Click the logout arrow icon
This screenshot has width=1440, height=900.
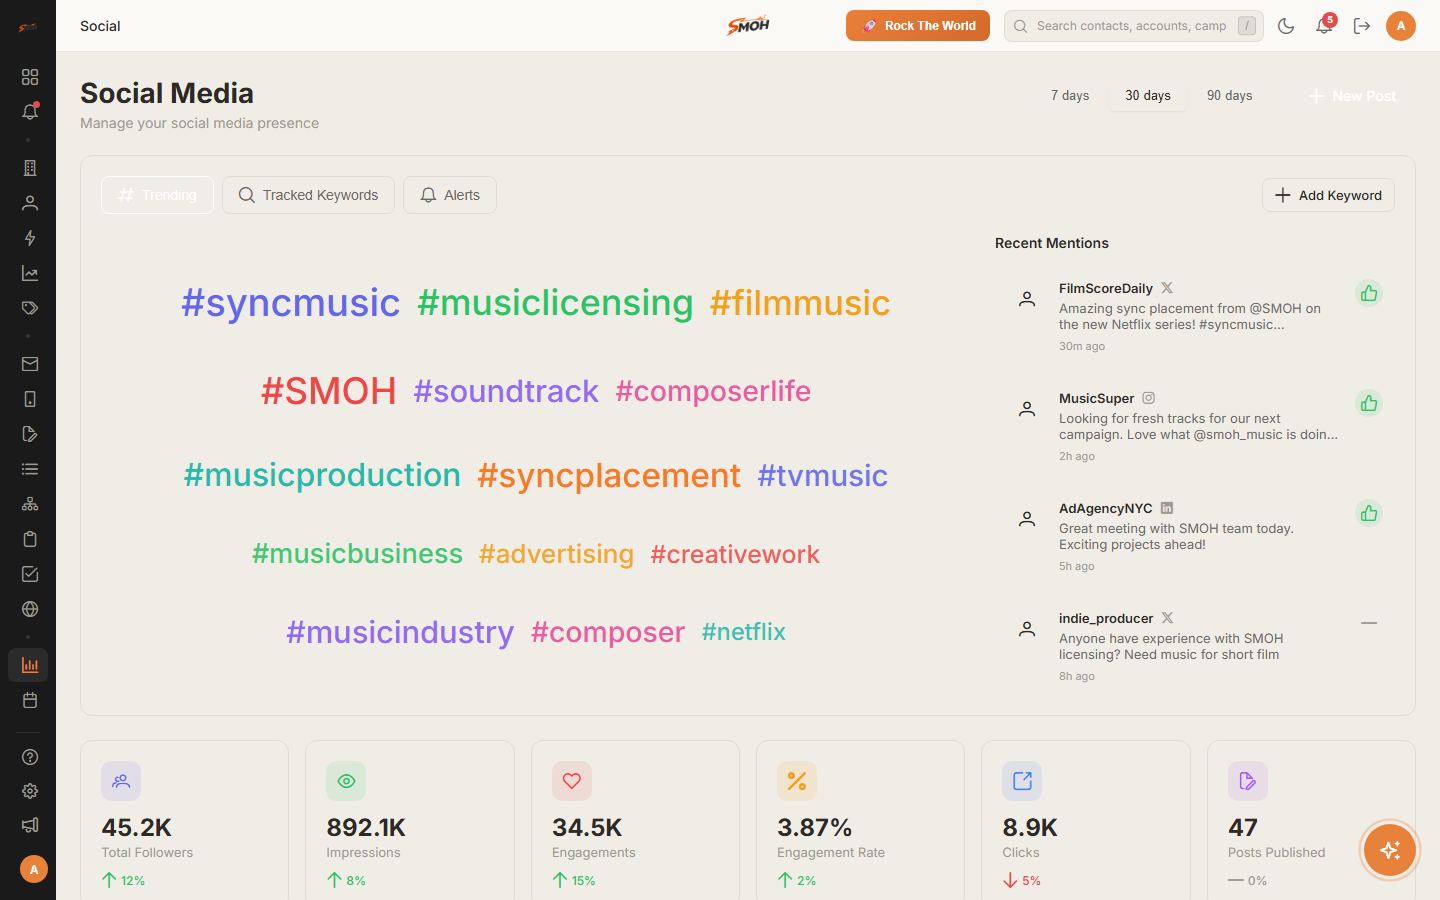tap(1362, 26)
